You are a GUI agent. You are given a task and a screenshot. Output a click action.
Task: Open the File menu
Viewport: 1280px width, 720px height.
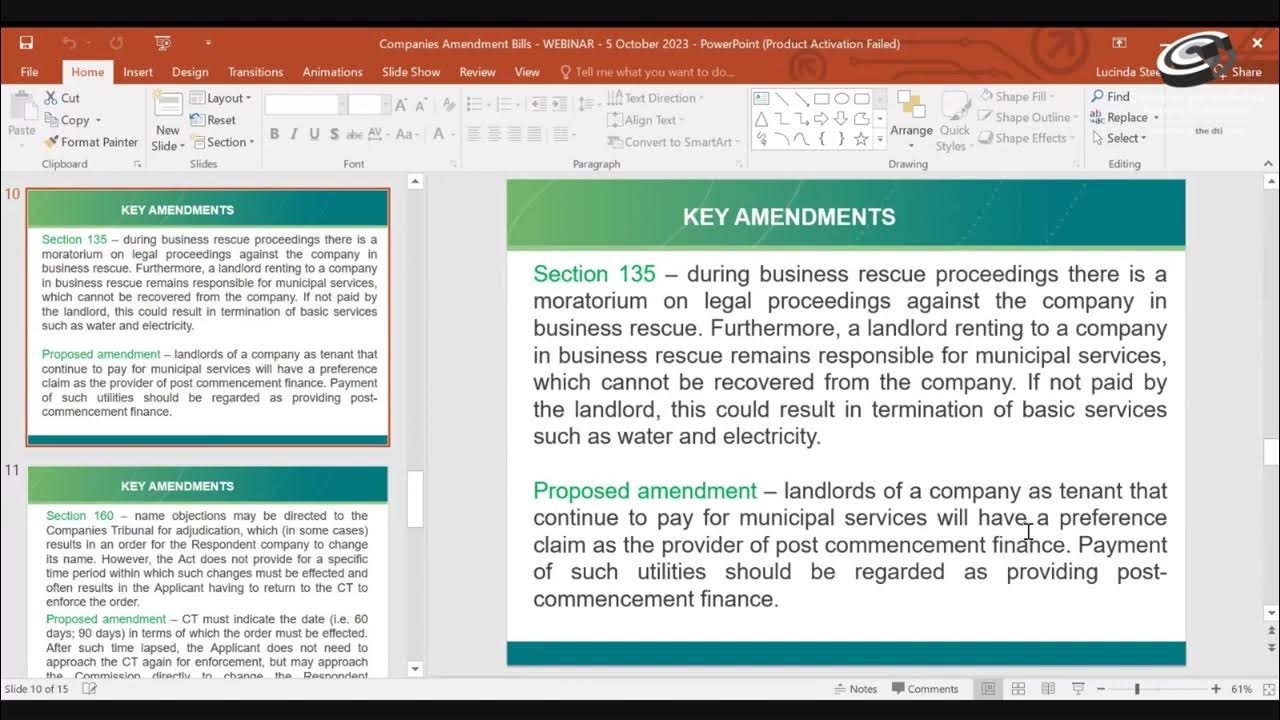pos(30,72)
